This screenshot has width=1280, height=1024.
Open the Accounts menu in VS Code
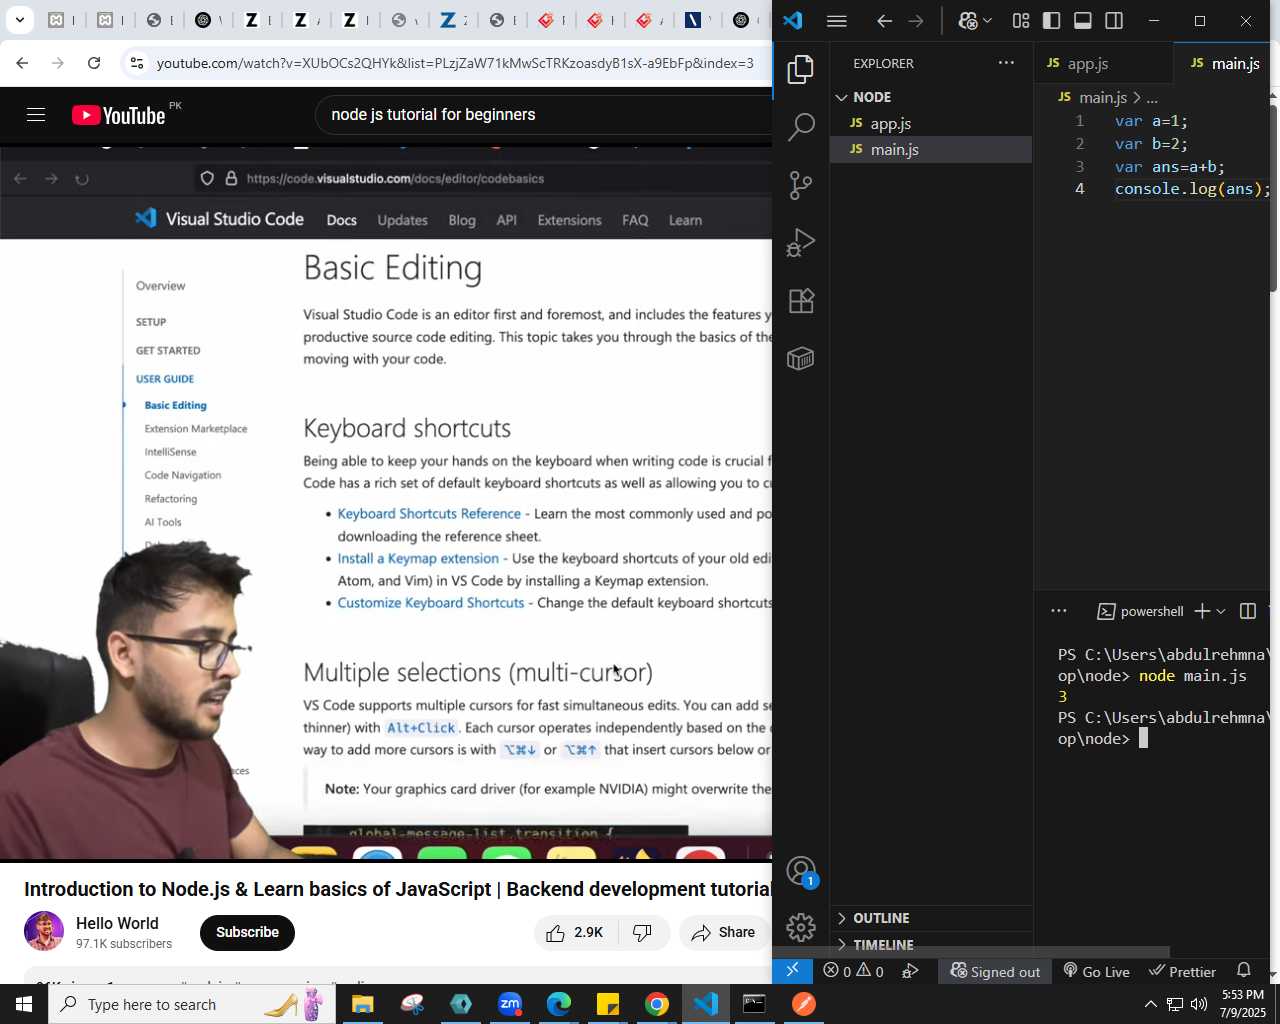click(801, 871)
